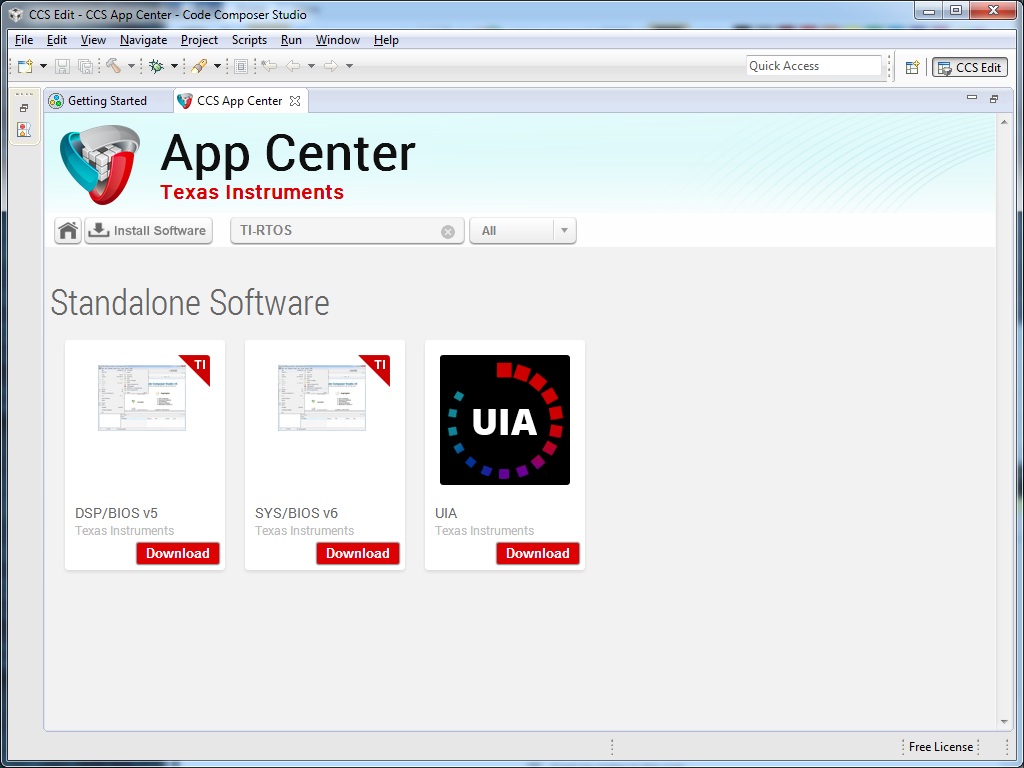The width and height of the screenshot is (1024, 768).
Task: Click the Debug bug icon
Action: (156, 66)
